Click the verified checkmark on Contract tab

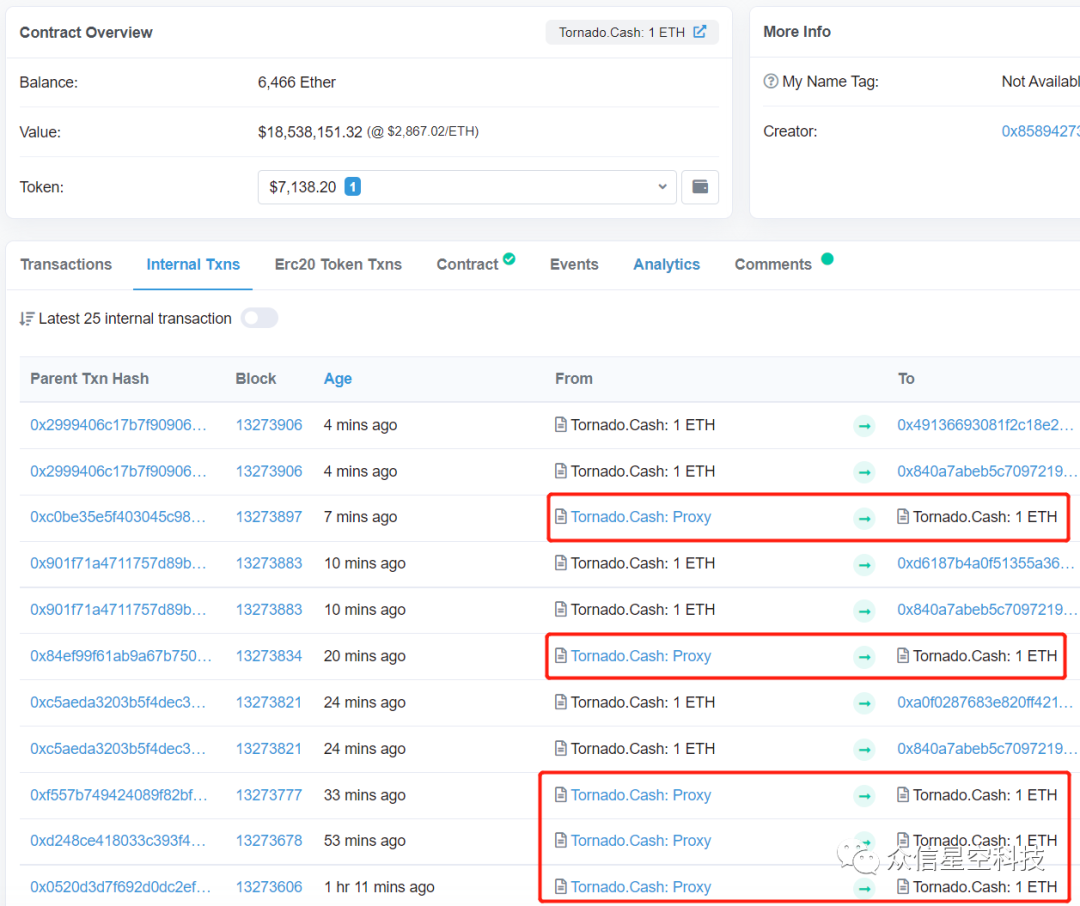point(509,259)
